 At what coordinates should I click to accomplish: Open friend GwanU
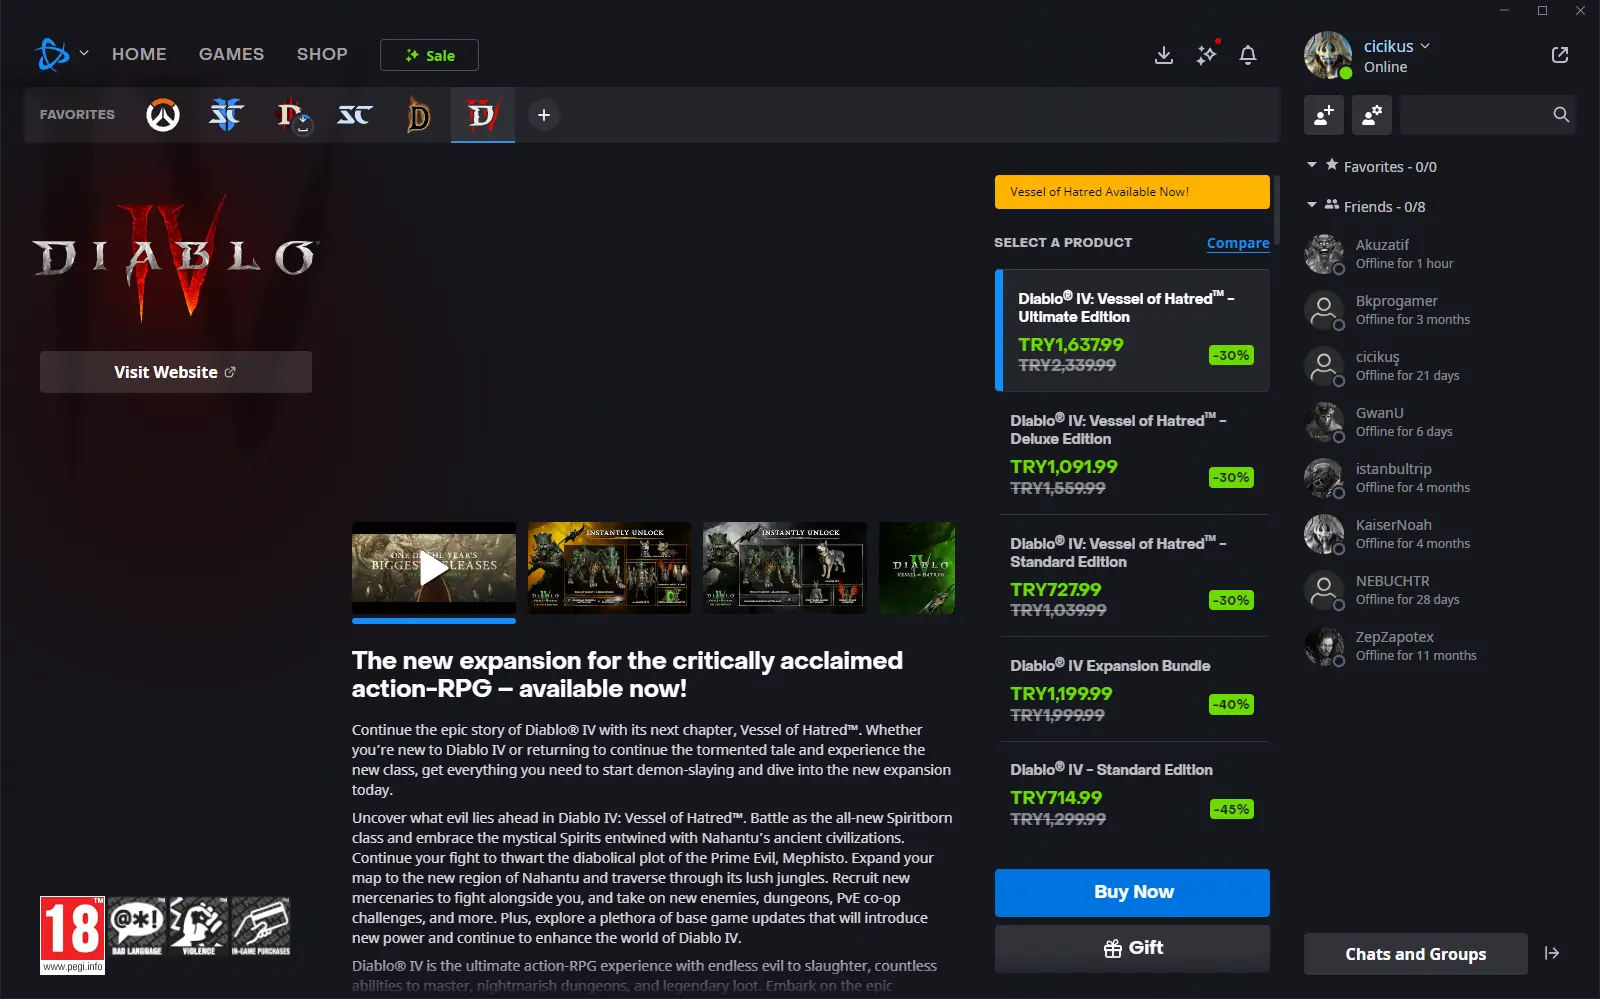tap(1440, 422)
